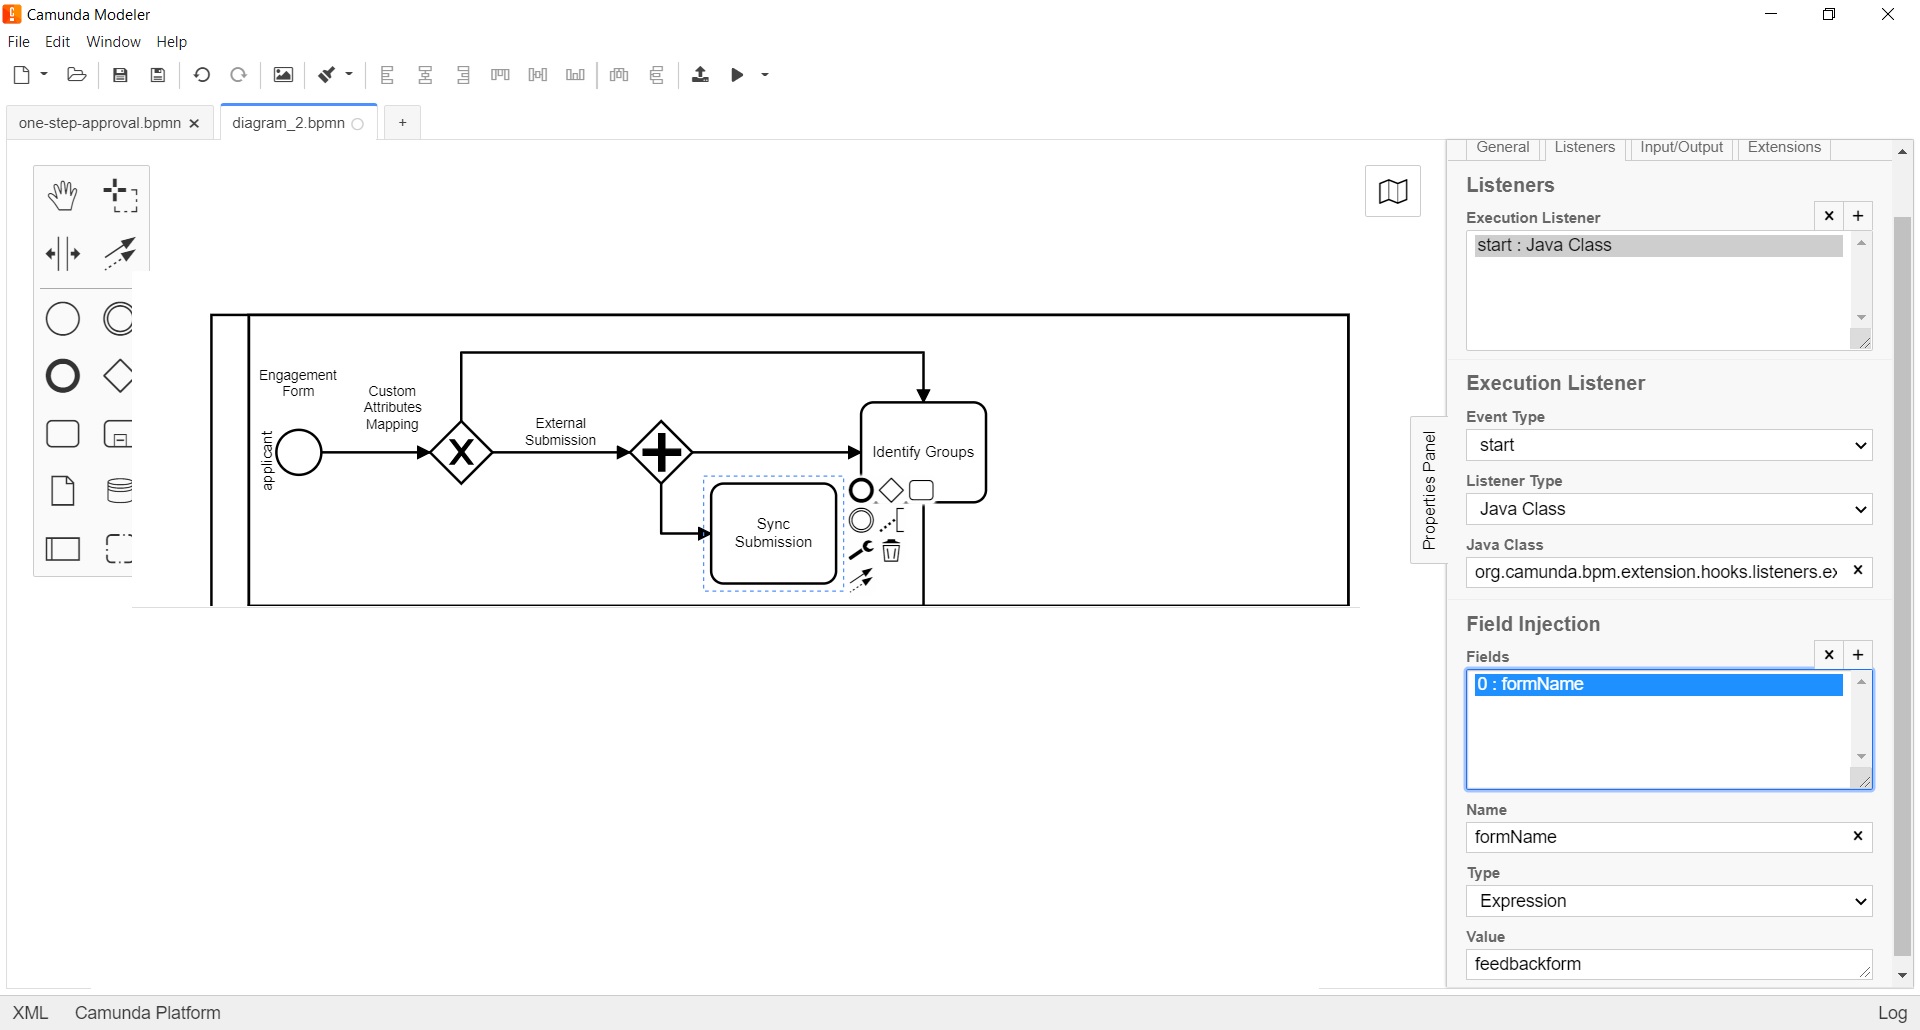The height and width of the screenshot is (1030, 1920).
Task: Activate the lasso selection tool
Action: pos(120,196)
